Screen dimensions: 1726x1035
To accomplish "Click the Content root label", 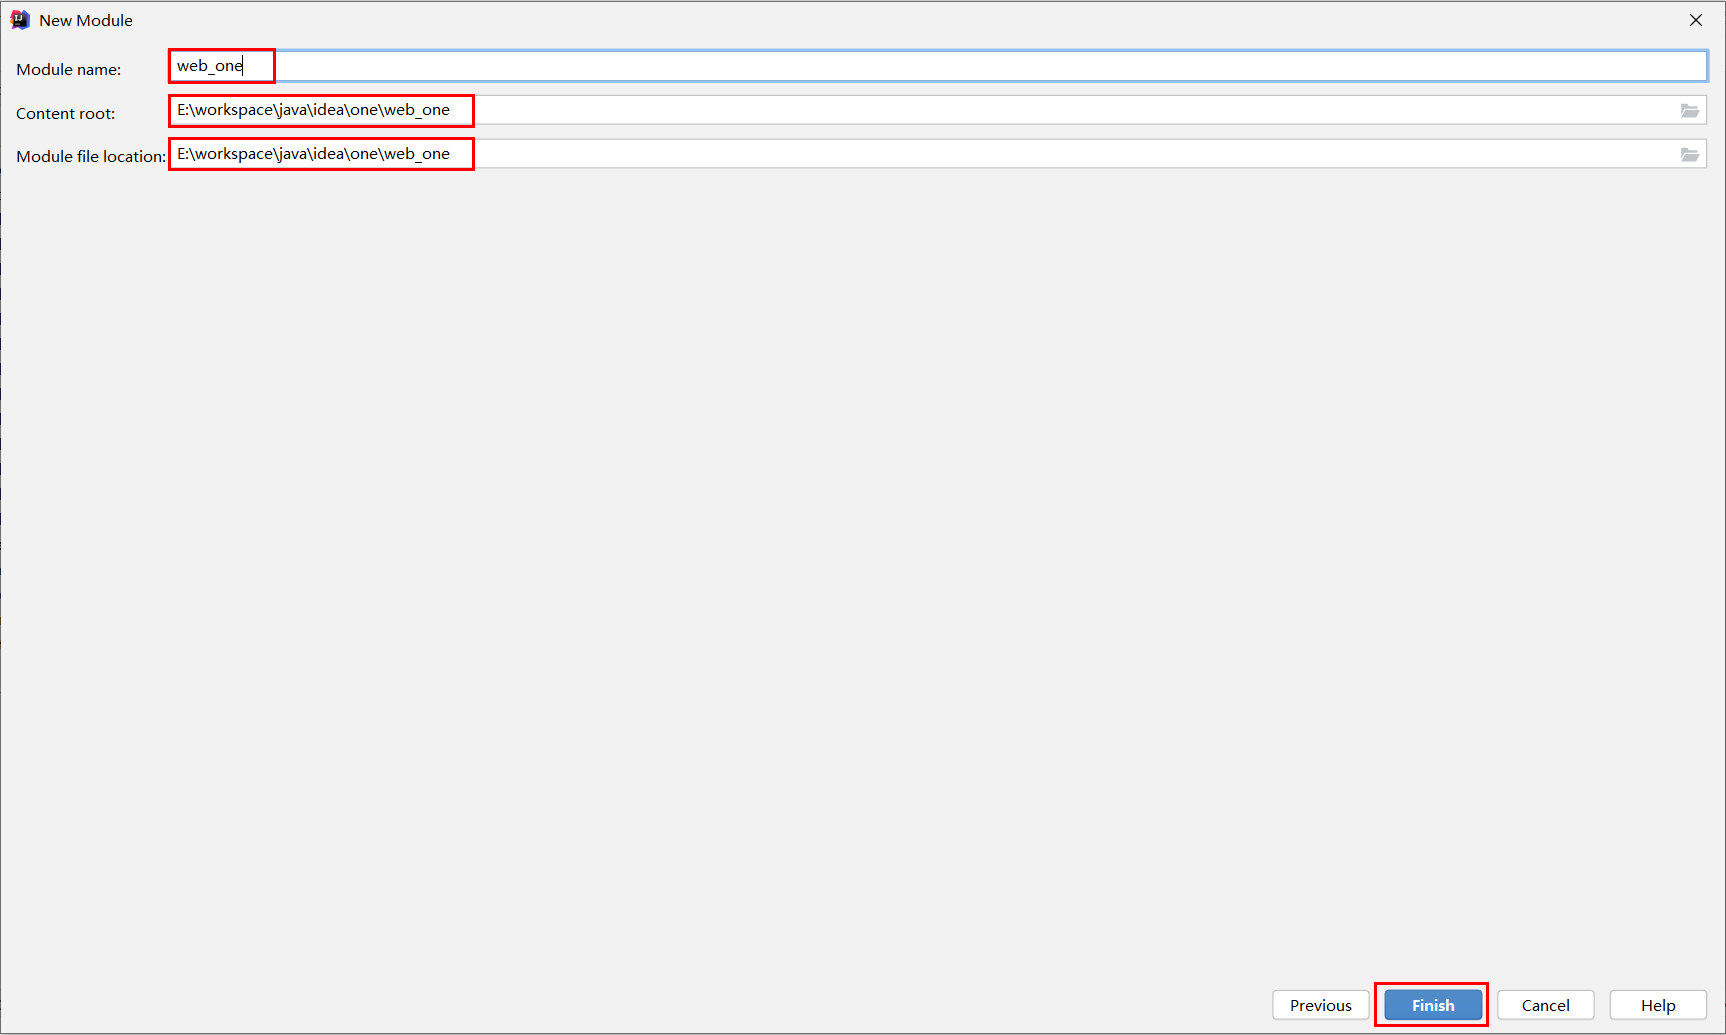I will pos(66,113).
